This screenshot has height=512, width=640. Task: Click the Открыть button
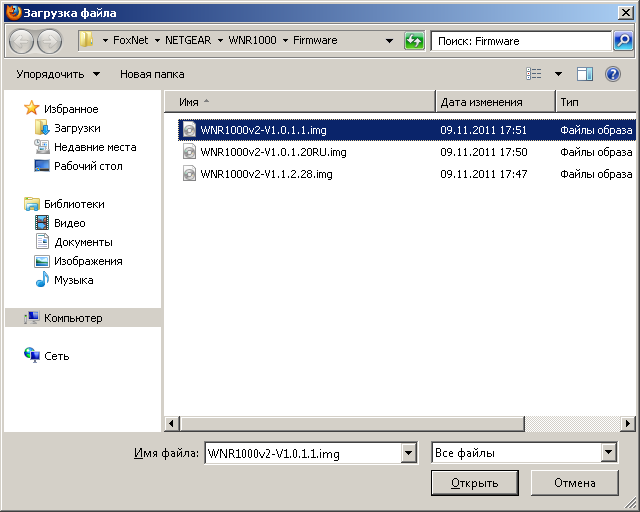coord(475,483)
